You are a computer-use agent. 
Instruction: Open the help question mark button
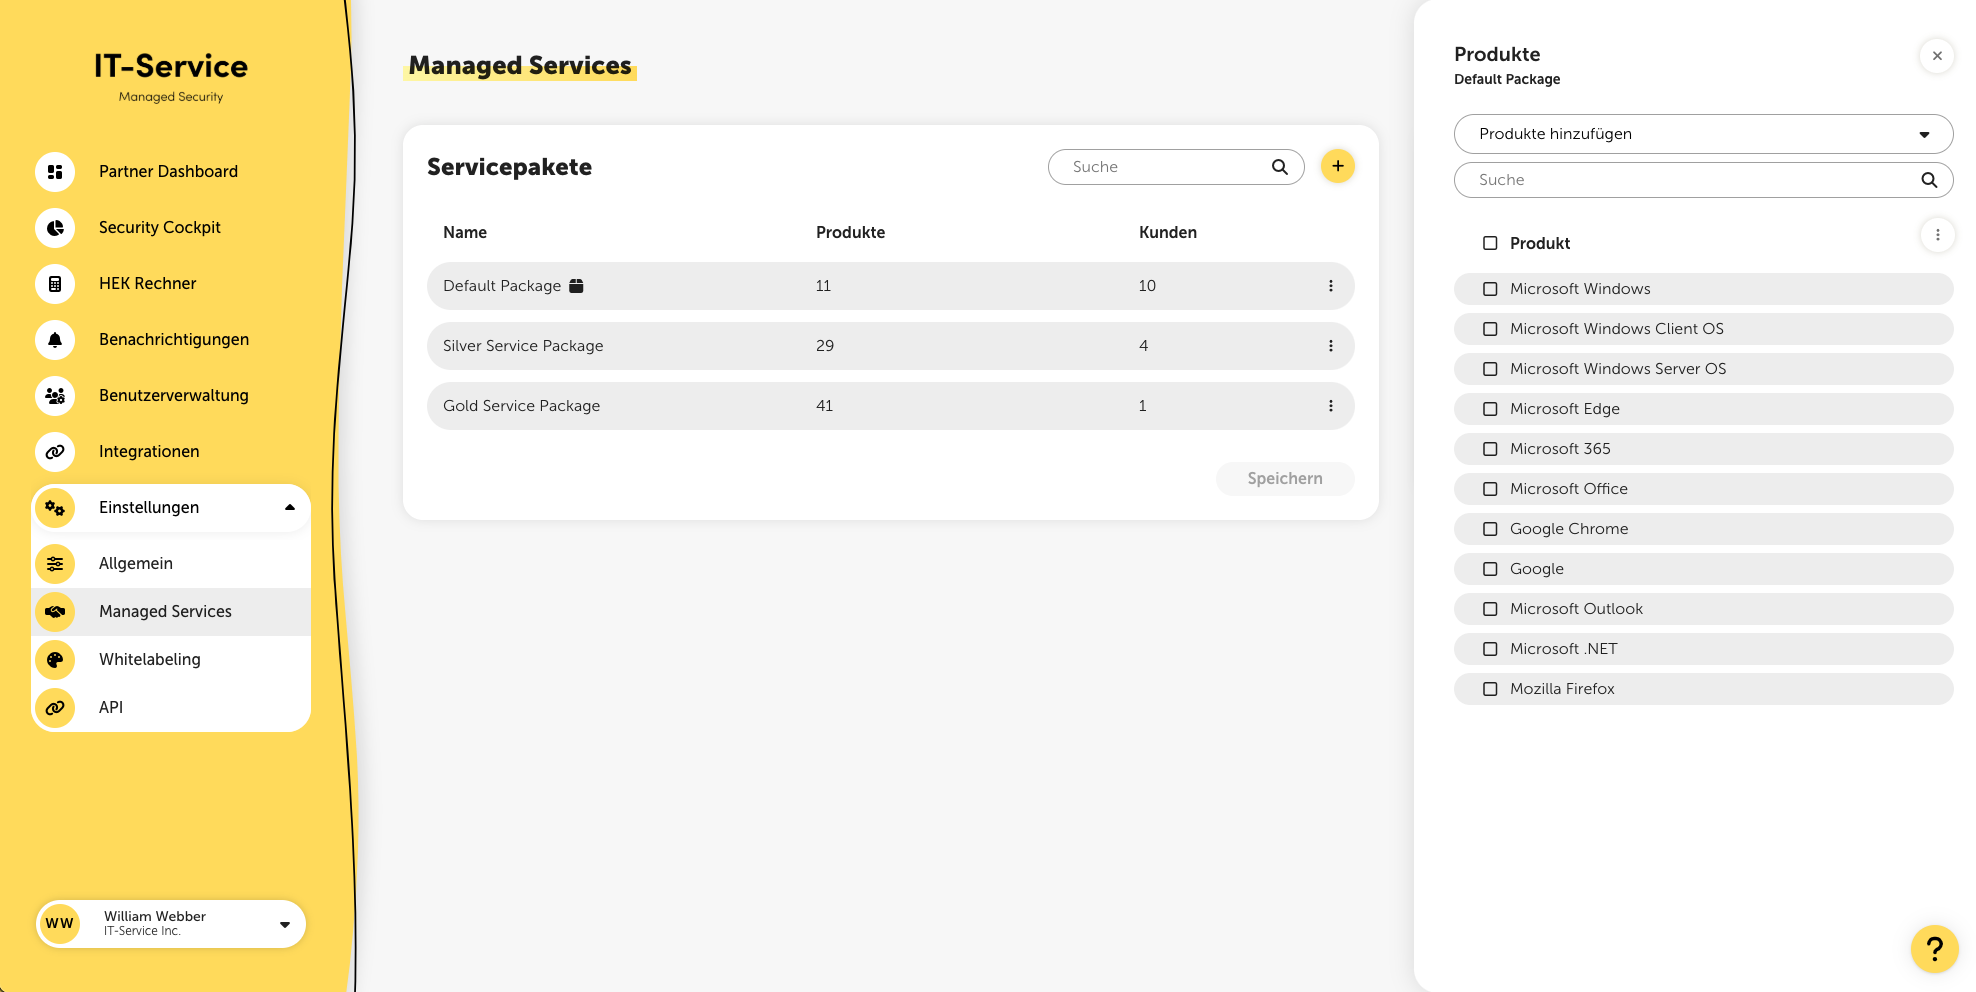coord(1935,949)
